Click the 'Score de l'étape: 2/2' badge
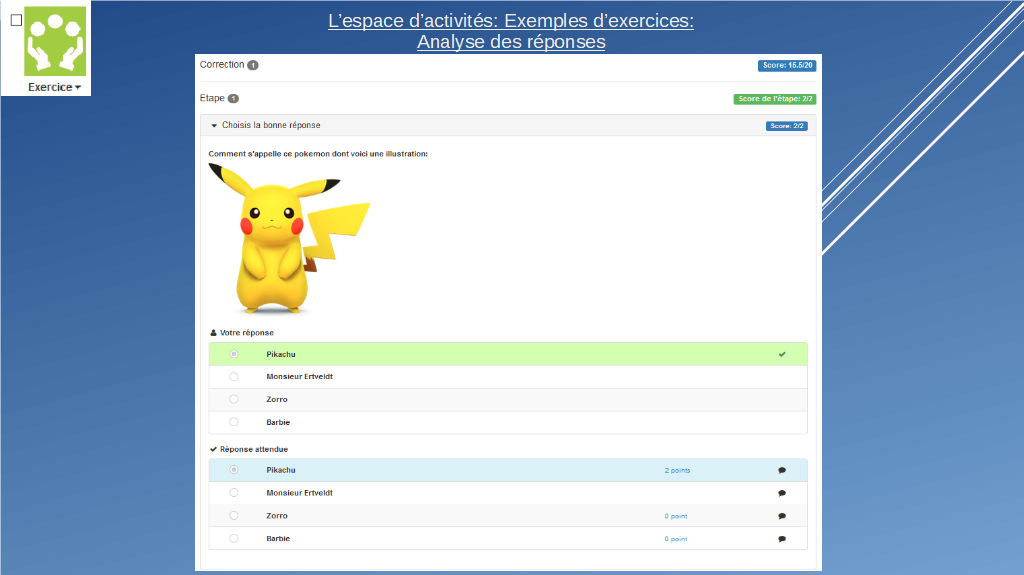This screenshot has width=1024, height=575. coord(775,99)
